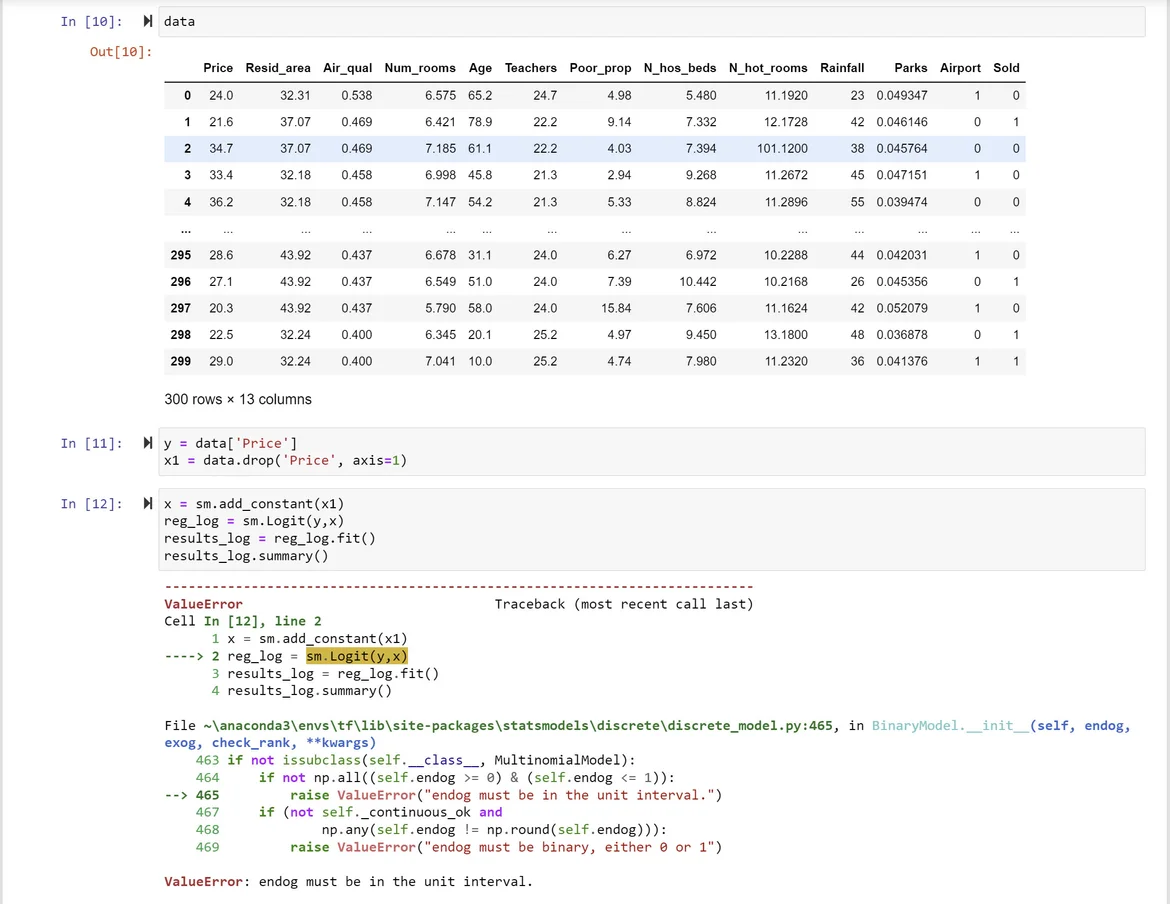
Task: Click the red ValueError heading in traceback
Action: [203, 604]
